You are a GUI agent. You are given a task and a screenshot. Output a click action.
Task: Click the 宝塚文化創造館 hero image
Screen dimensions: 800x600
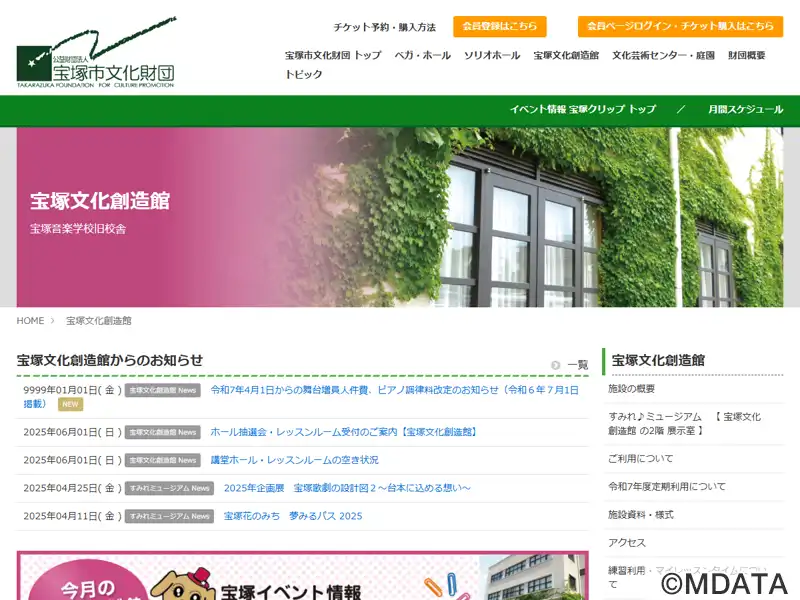[x=400, y=217]
